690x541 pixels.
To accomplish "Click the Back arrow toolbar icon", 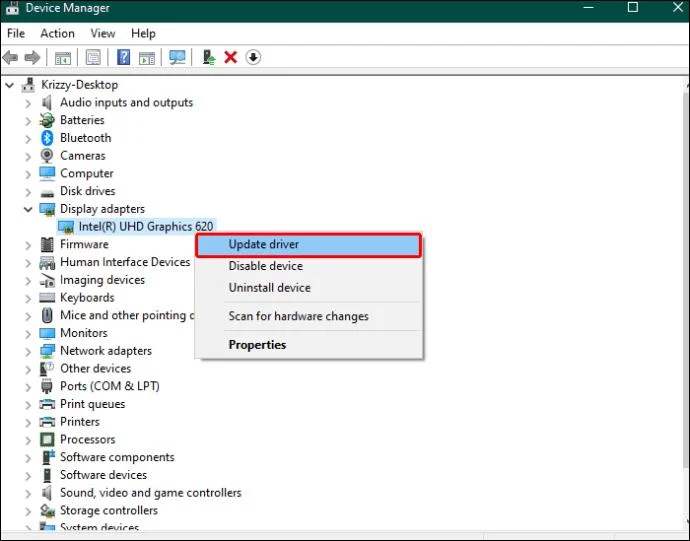I will coord(10,57).
